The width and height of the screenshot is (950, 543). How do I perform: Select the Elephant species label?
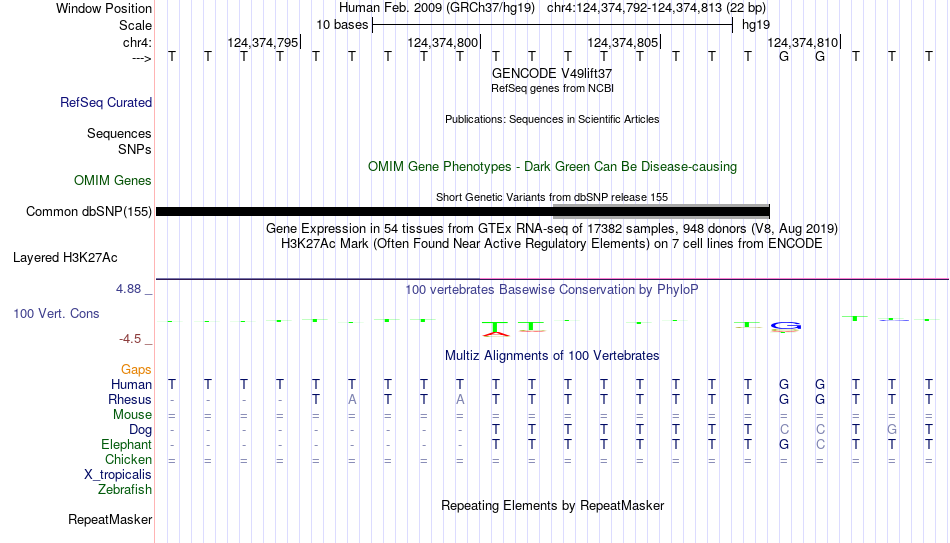126,444
